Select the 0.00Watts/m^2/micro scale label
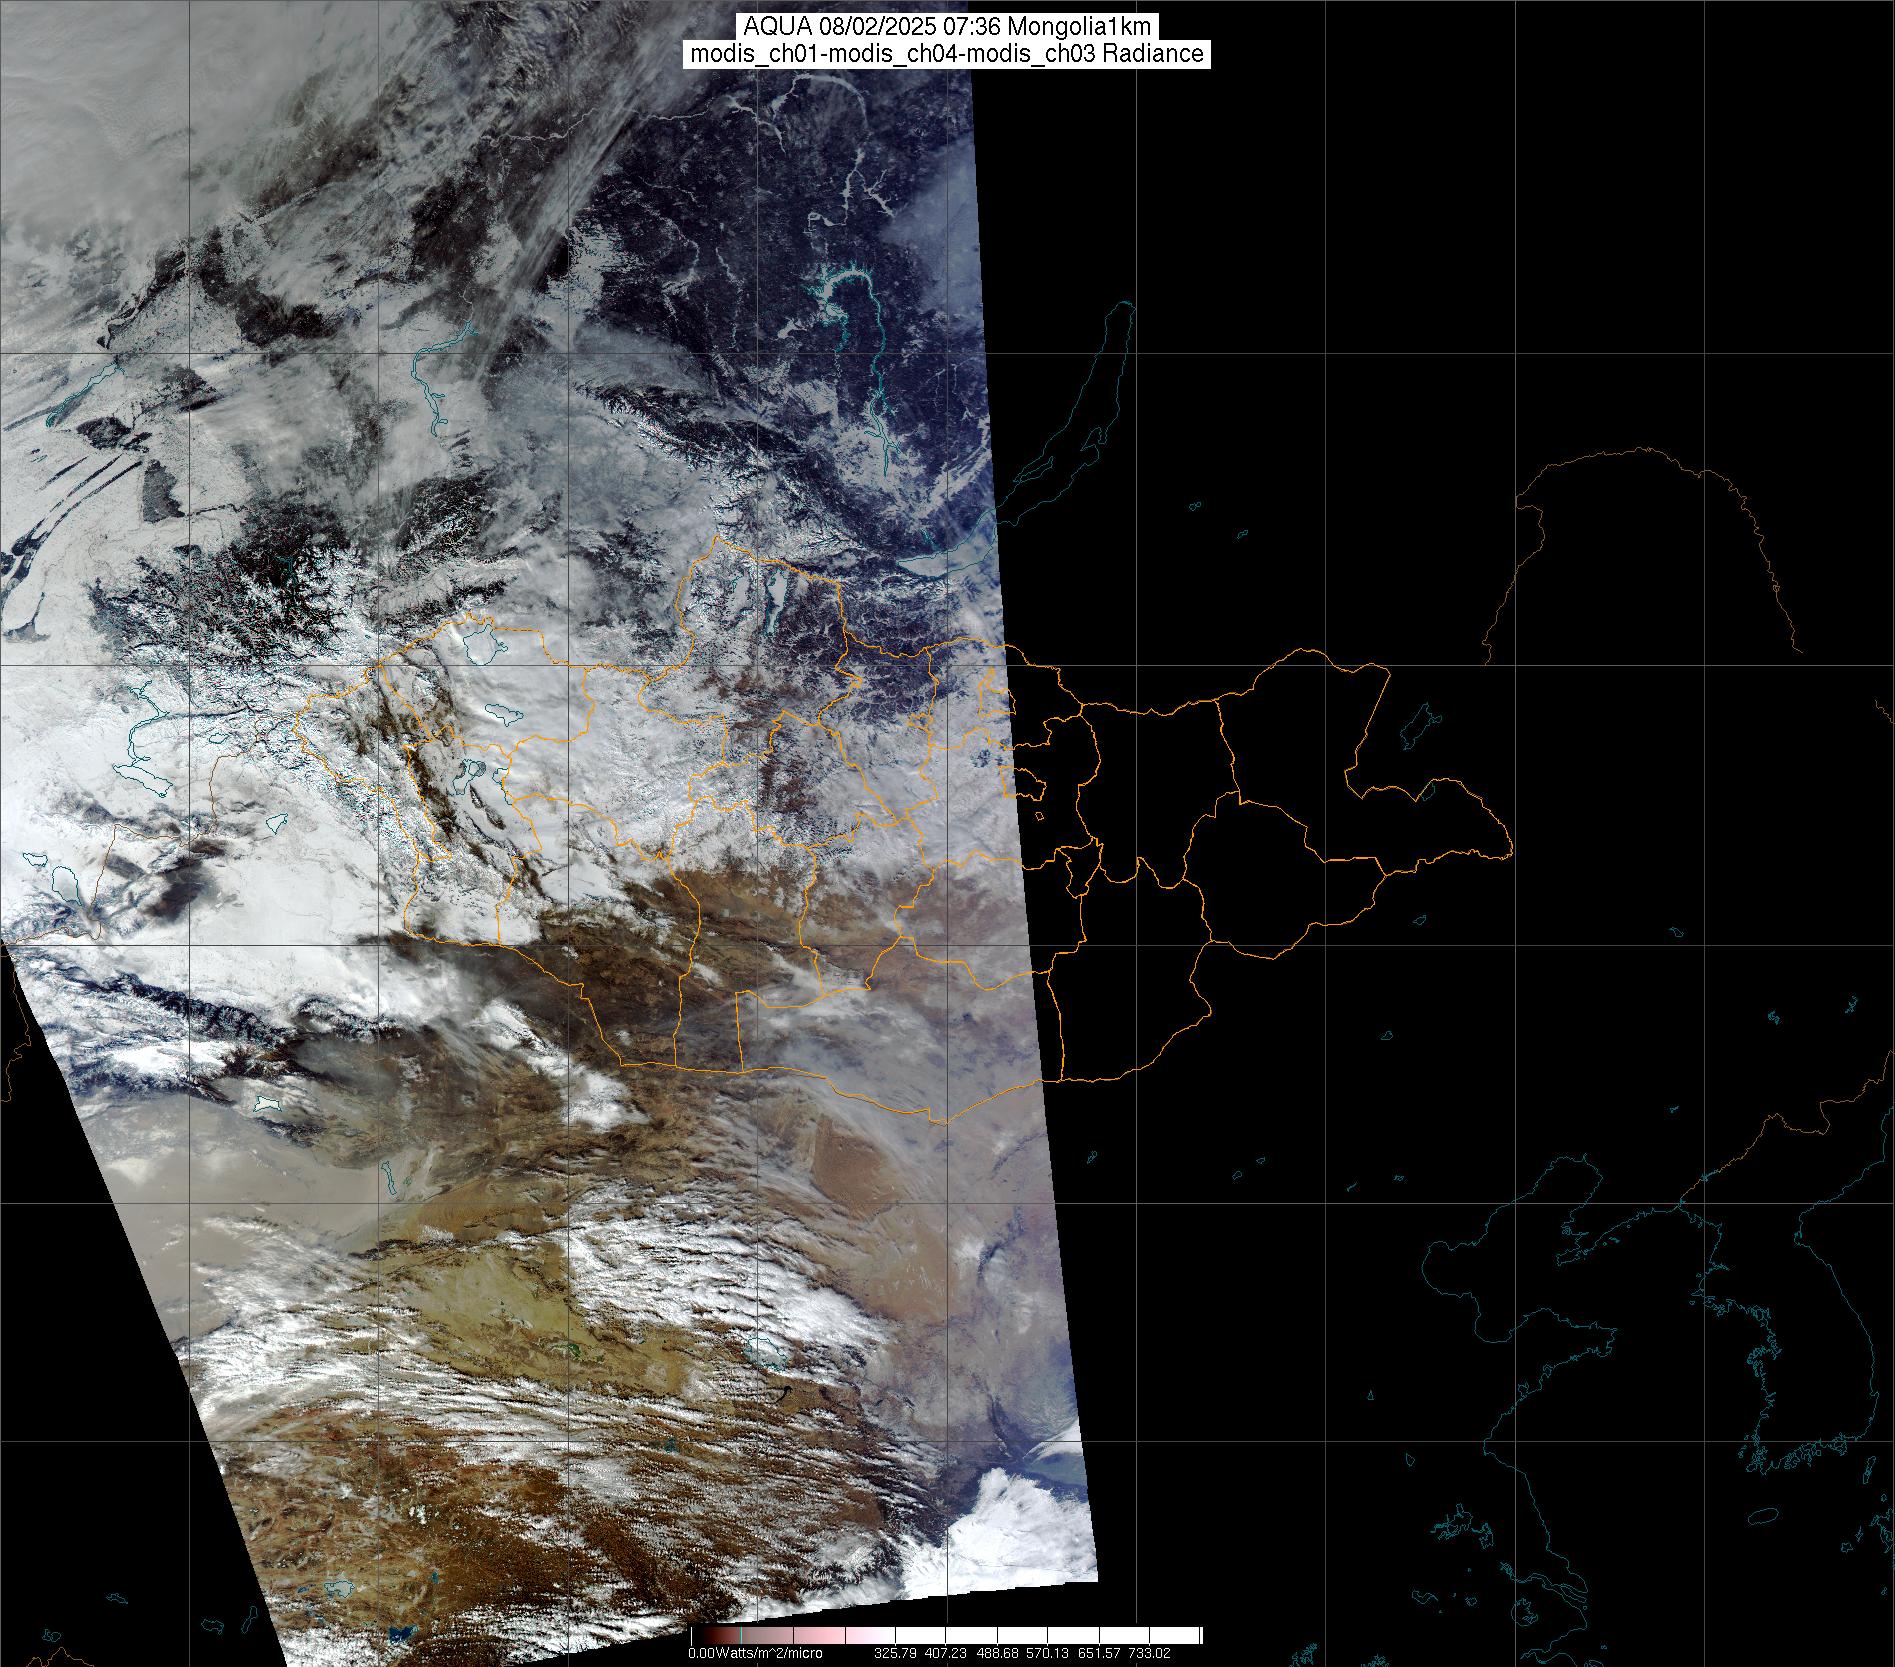 point(755,1653)
